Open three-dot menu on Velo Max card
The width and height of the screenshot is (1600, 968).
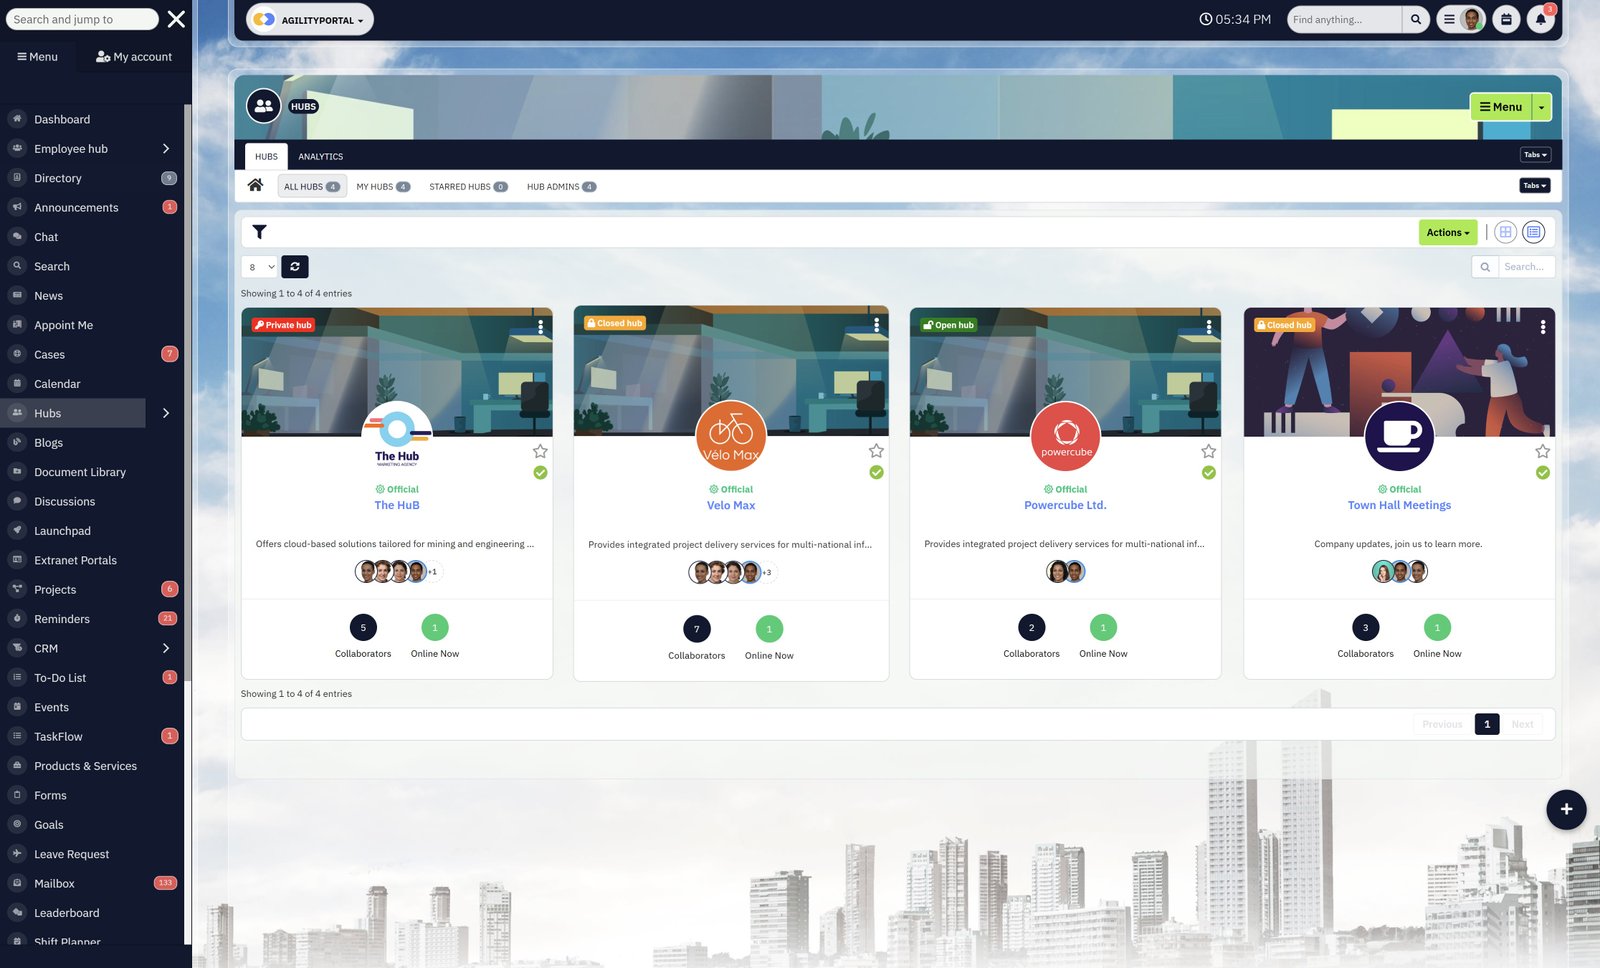click(876, 325)
